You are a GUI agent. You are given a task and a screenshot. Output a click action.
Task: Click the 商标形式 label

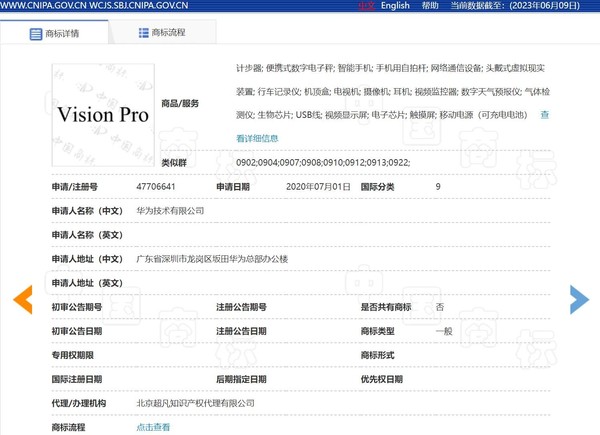pyautogui.click(x=377, y=355)
